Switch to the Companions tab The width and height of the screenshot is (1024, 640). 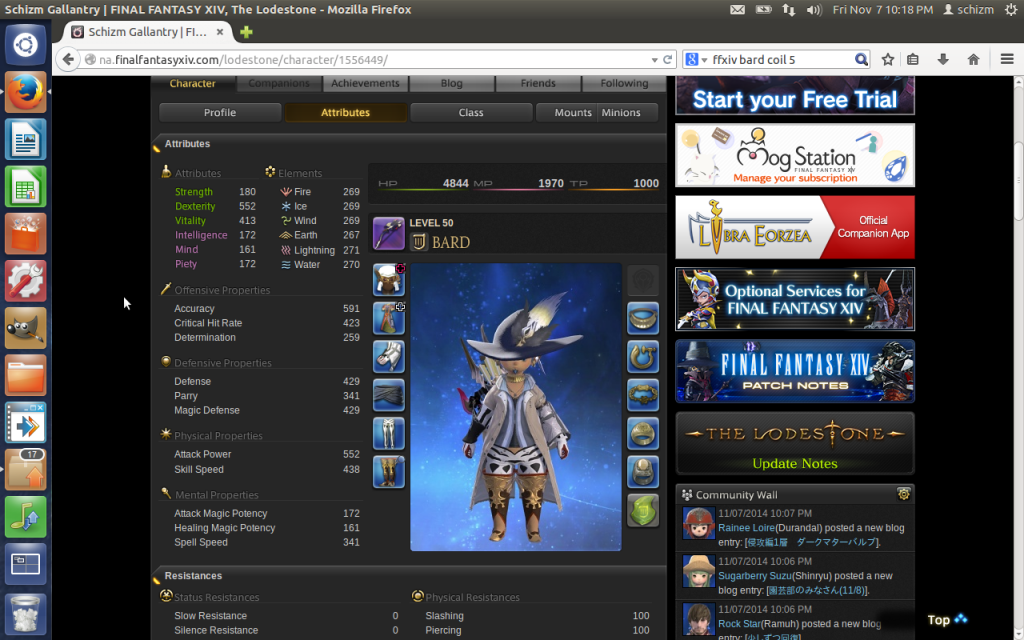(x=279, y=83)
